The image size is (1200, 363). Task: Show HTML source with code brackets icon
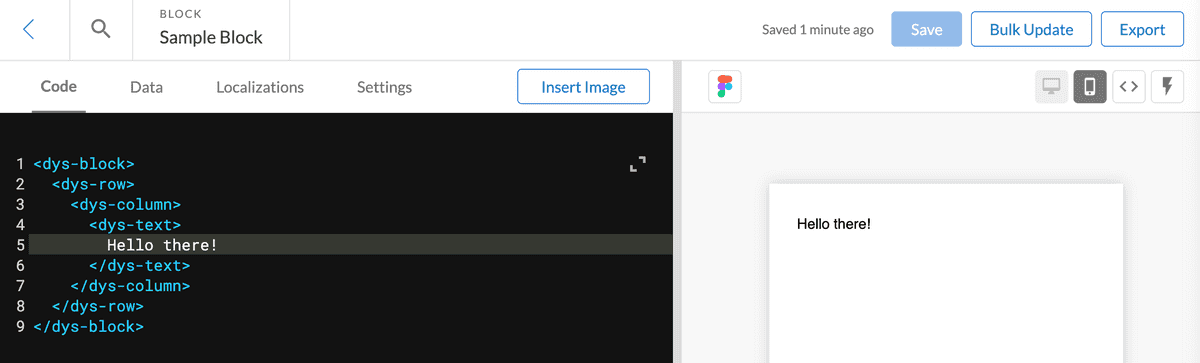1129,87
